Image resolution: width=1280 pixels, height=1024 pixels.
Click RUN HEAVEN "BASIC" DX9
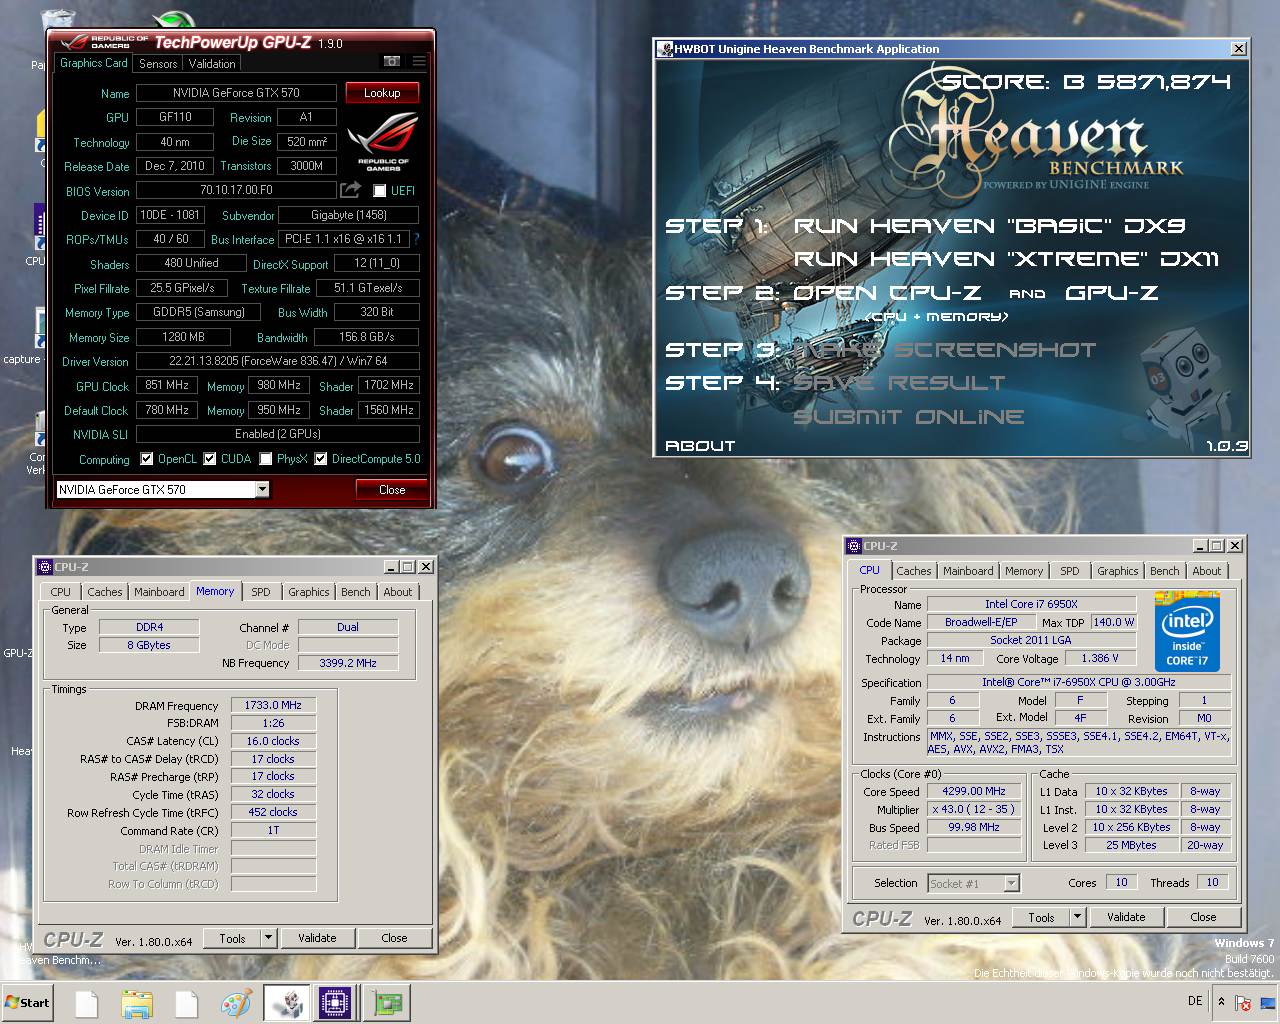(990, 226)
